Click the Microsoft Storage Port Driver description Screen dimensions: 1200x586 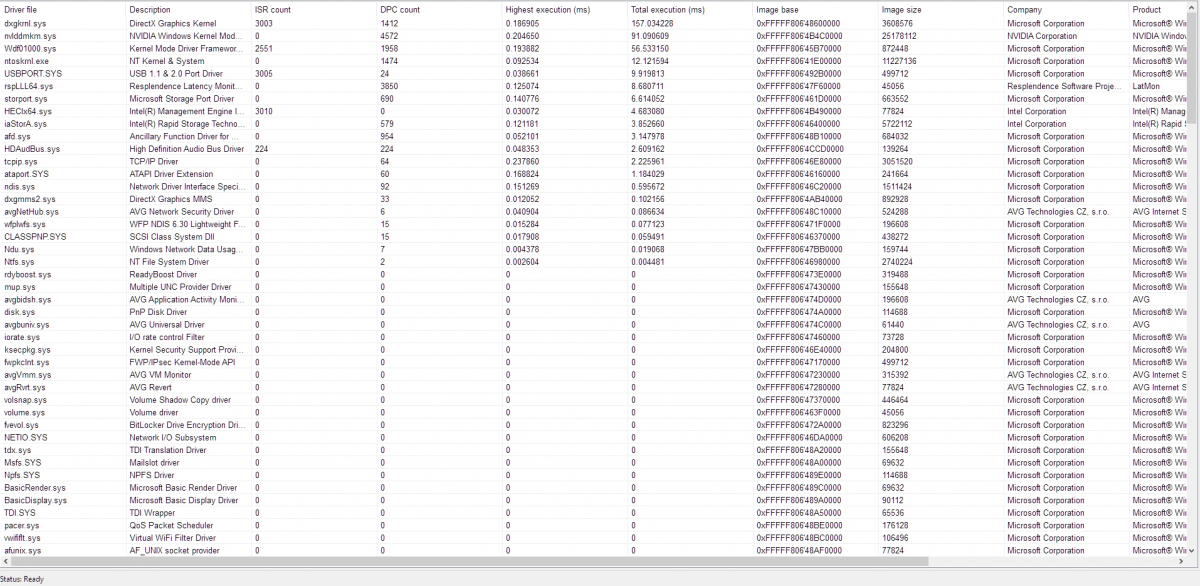point(181,99)
